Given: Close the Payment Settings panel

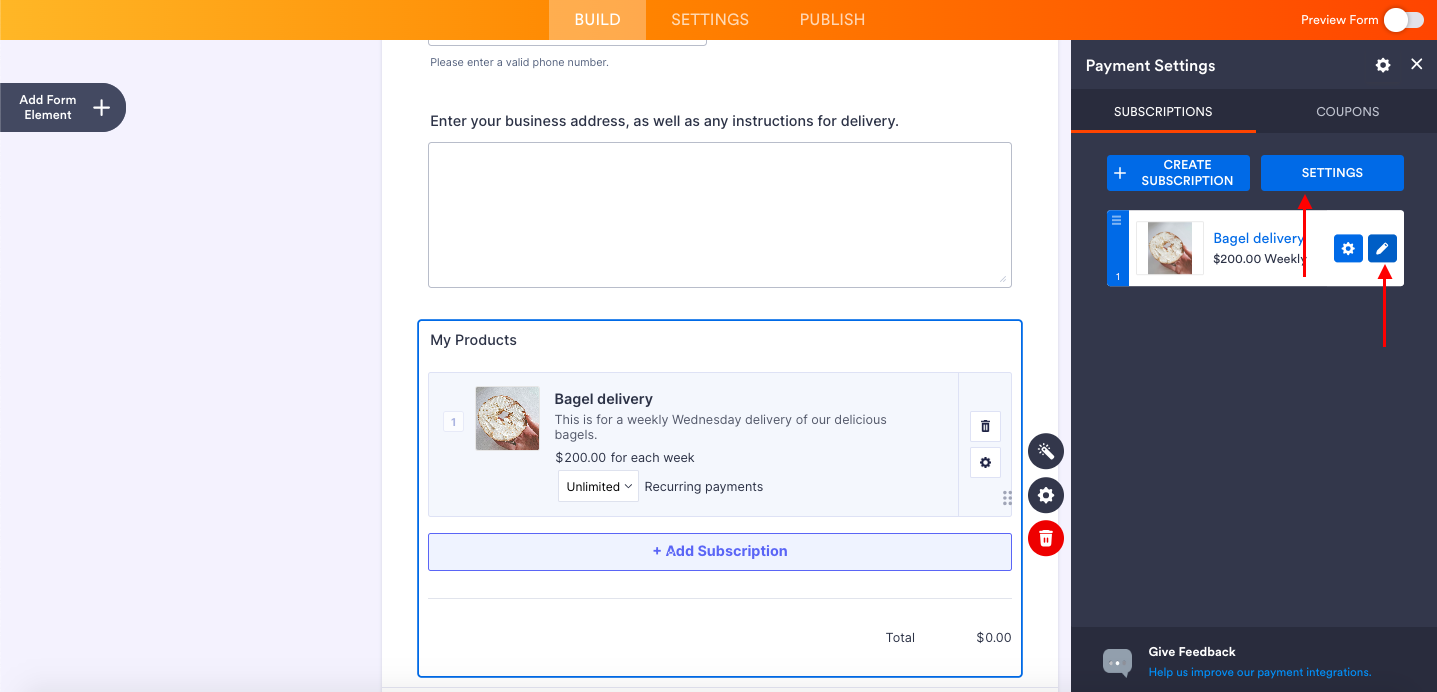Looking at the screenshot, I should [1416, 64].
